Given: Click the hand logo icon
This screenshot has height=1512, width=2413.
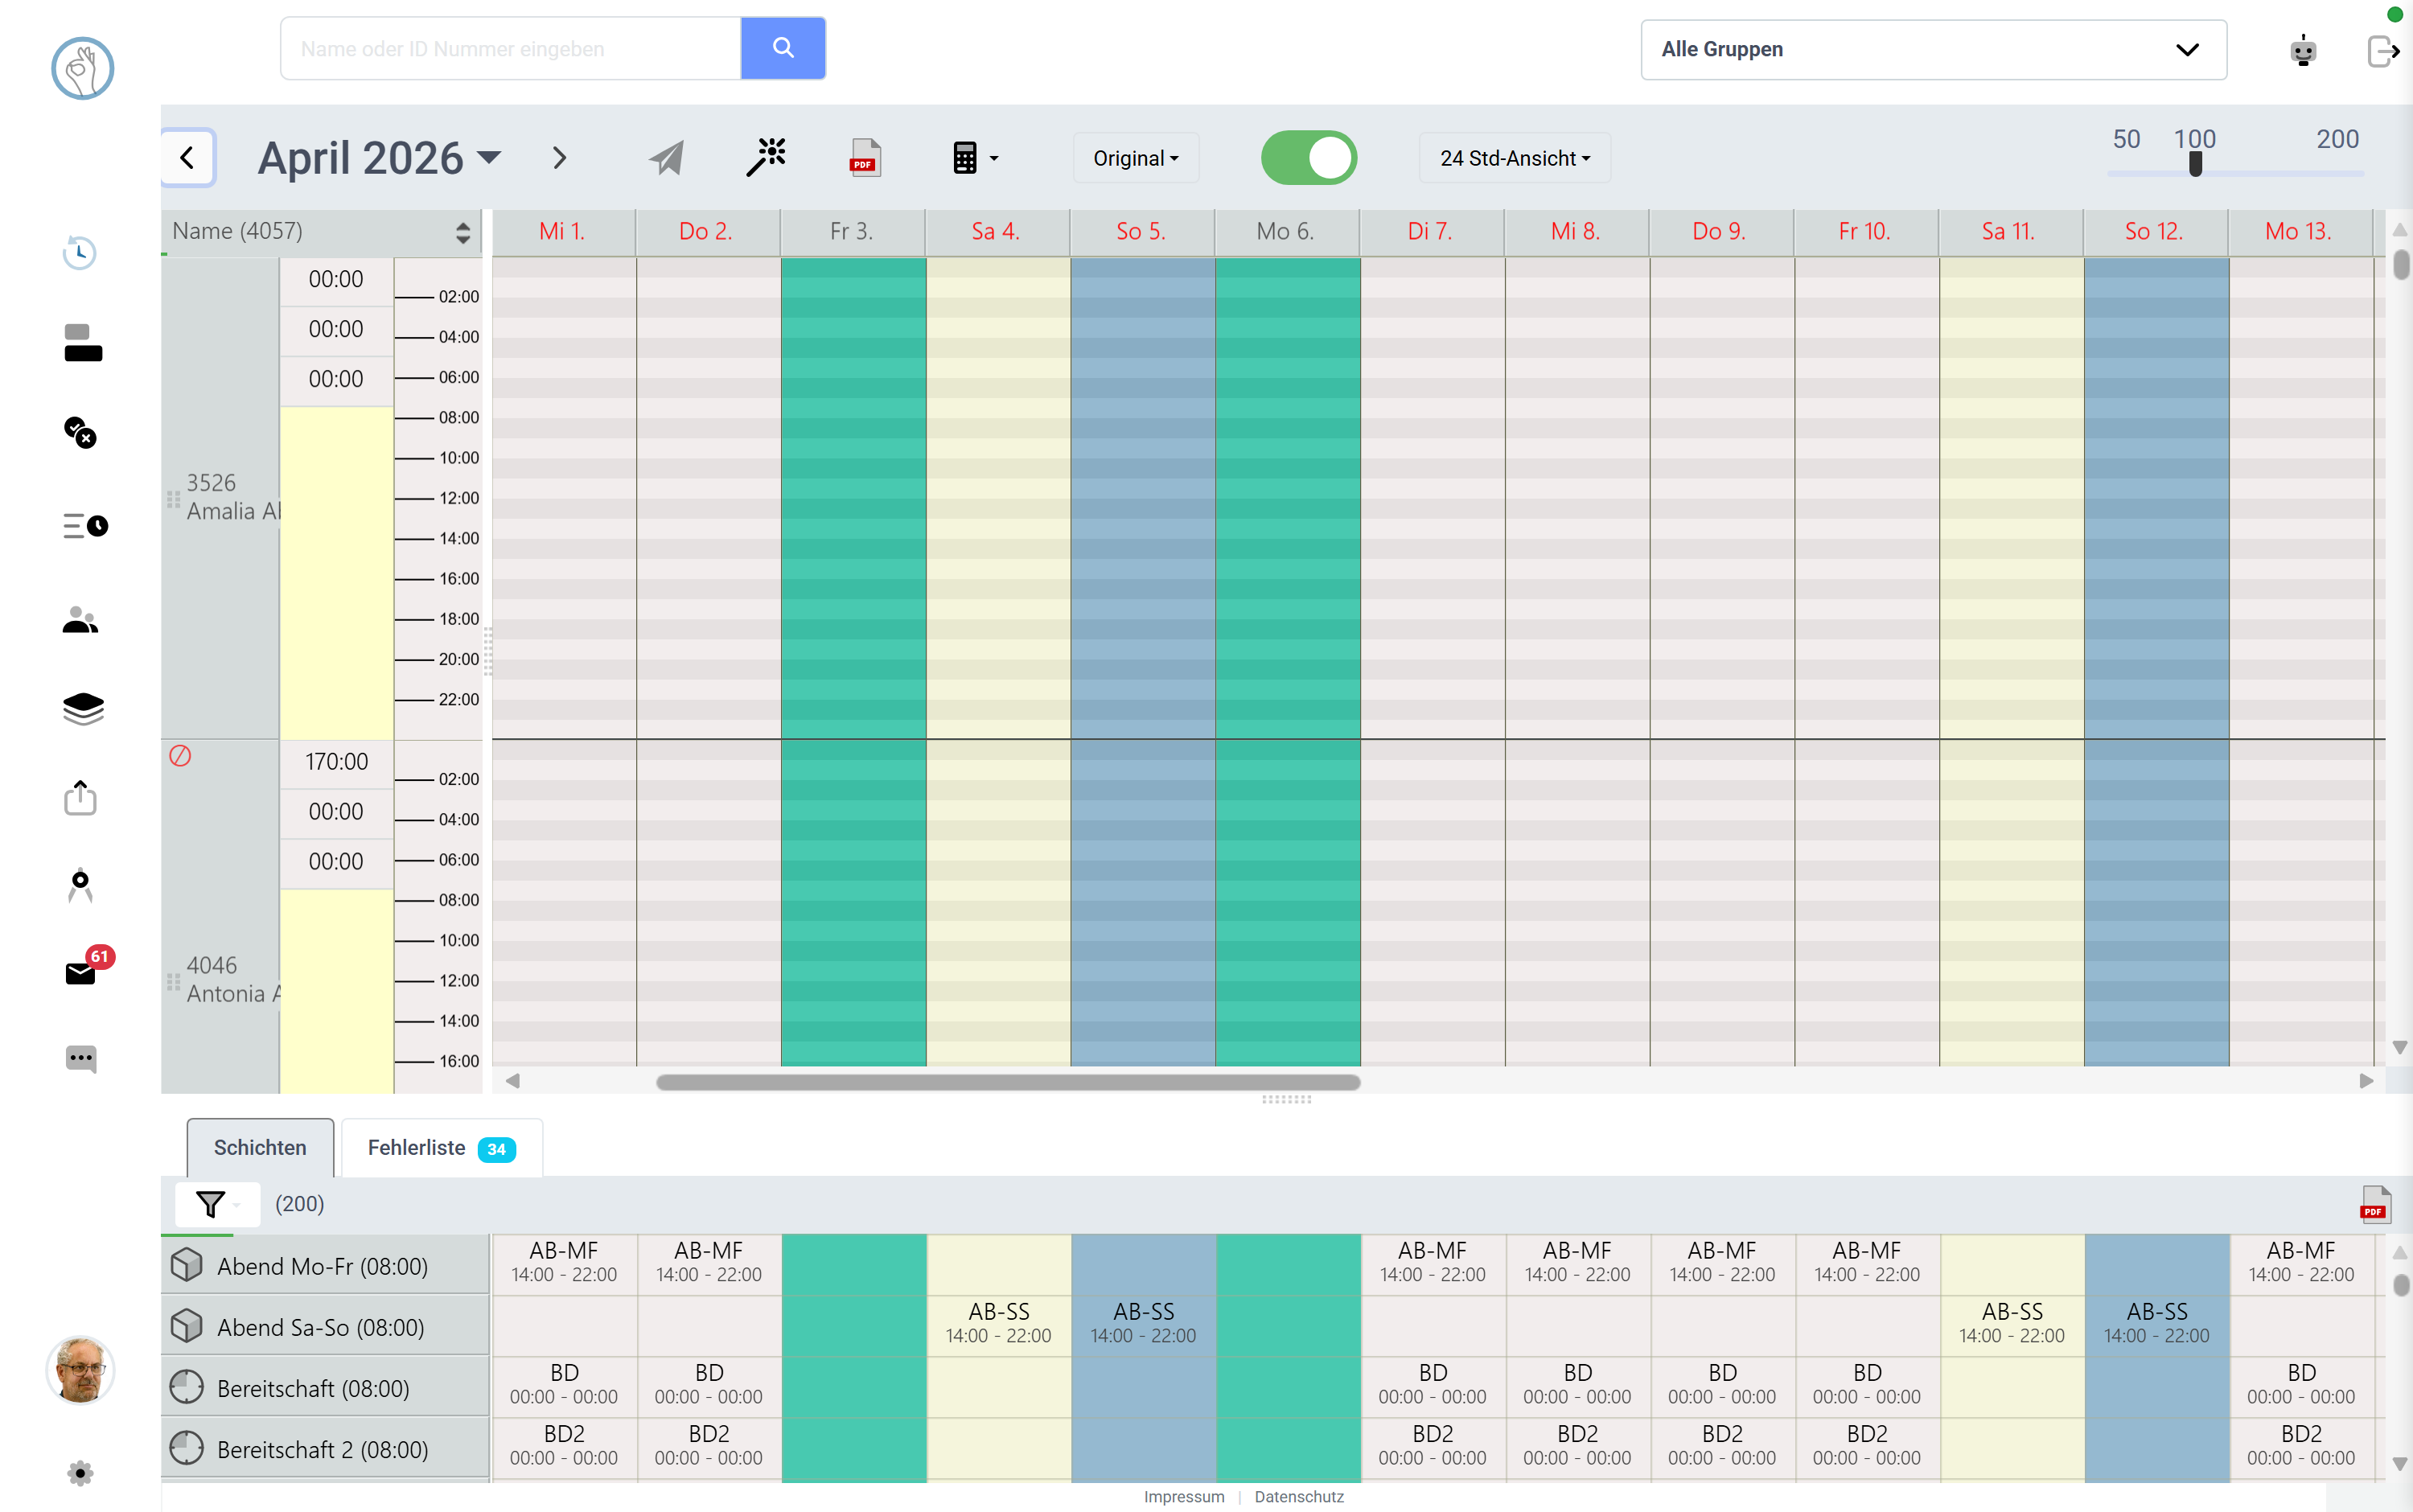Looking at the screenshot, I should (x=82, y=68).
